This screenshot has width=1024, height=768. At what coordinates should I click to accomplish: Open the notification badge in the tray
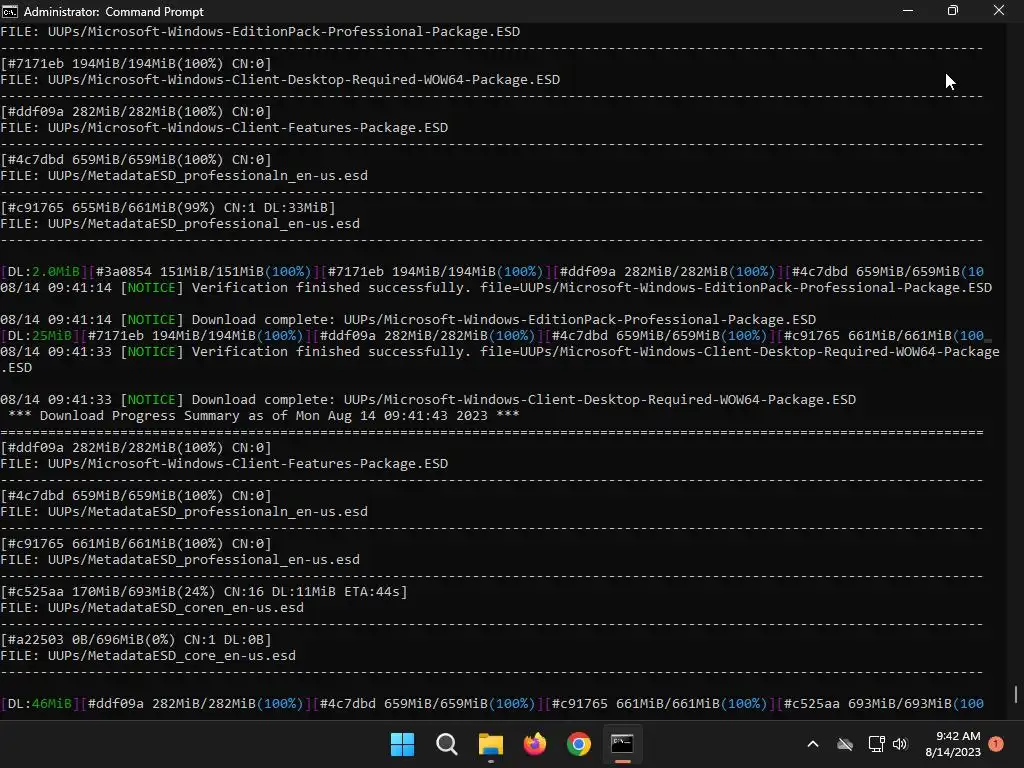(x=996, y=744)
